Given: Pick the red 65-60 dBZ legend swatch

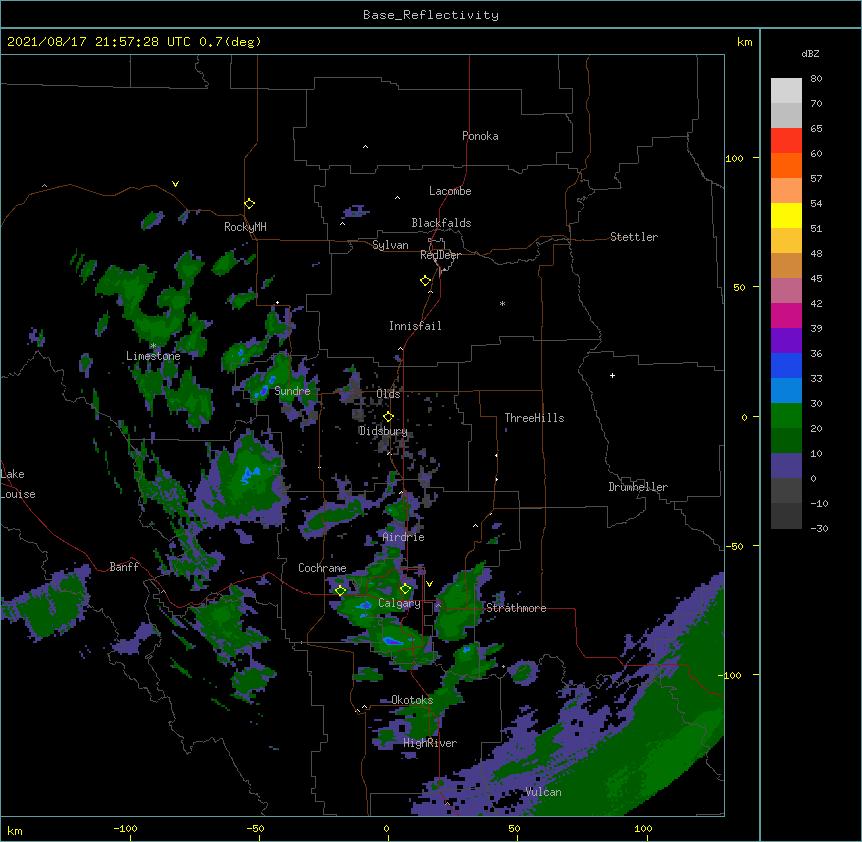Looking at the screenshot, I should (786, 141).
